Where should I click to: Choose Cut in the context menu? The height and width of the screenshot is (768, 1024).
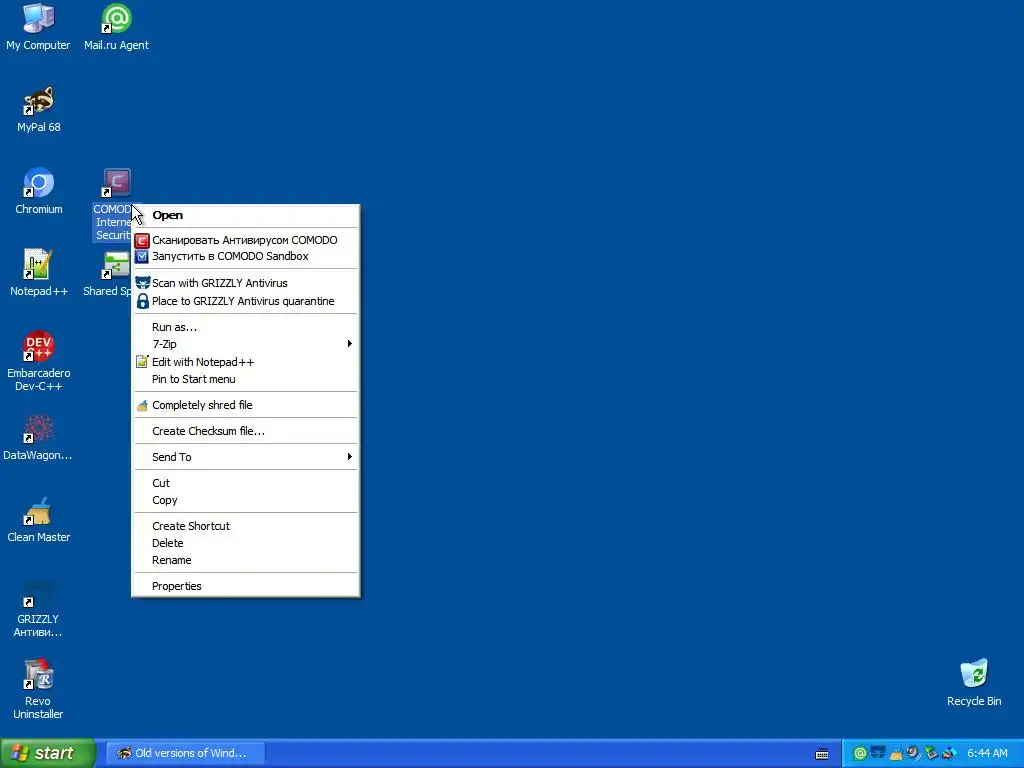coord(246,483)
